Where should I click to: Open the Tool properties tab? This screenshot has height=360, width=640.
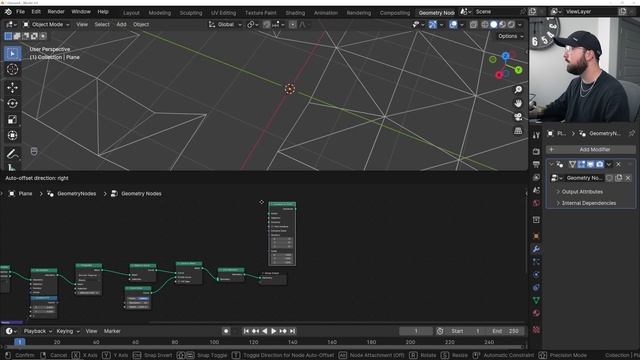pyautogui.click(x=536, y=135)
